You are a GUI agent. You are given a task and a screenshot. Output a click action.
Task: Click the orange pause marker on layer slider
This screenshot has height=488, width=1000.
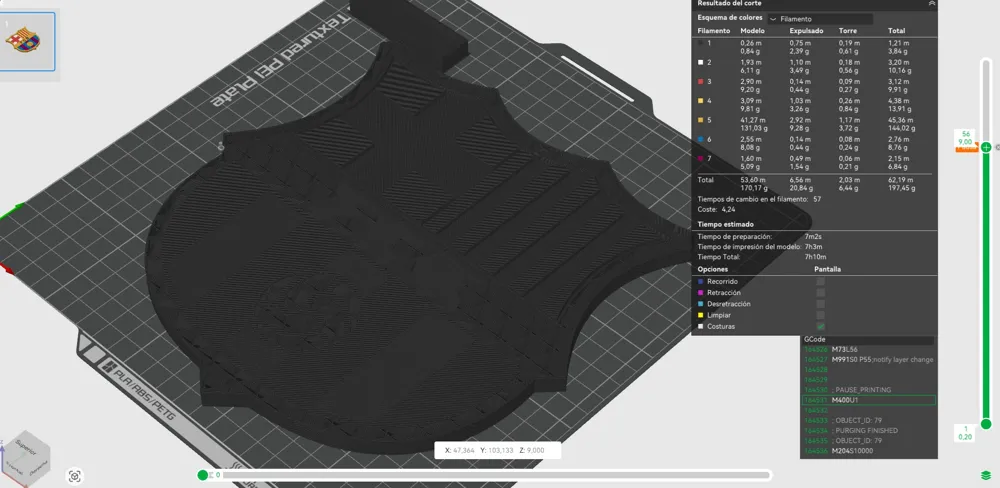click(x=966, y=149)
